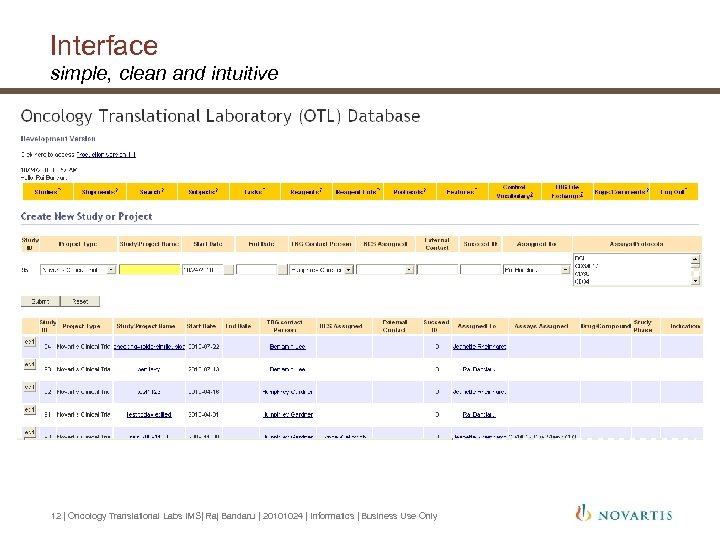Open the End Date calendar picker button
The height and width of the screenshot is (540, 720).
tap(283, 270)
